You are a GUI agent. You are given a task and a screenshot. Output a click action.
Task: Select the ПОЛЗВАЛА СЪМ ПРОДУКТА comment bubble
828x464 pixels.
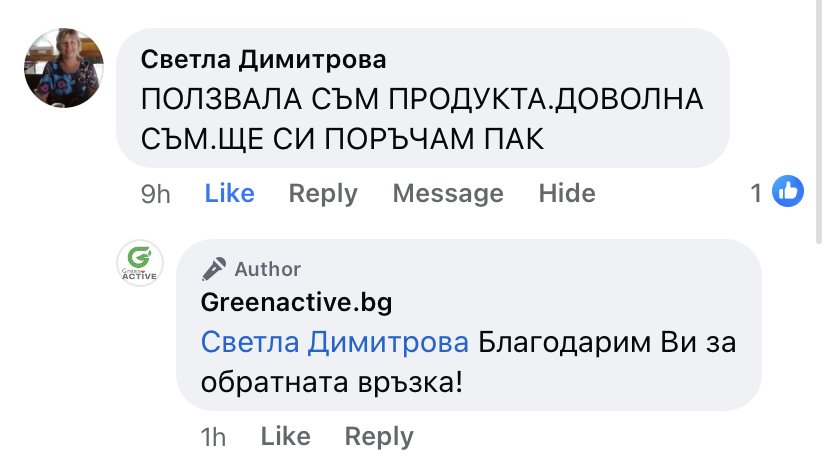pyautogui.click(x=423, y=98)
